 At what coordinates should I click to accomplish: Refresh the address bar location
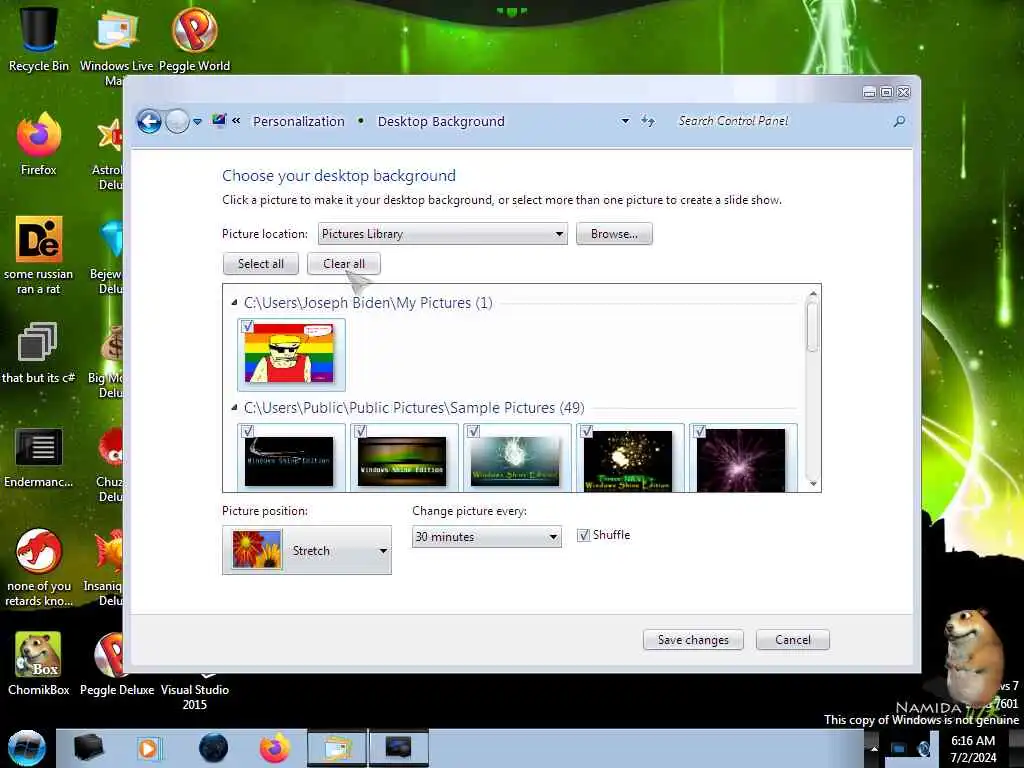(x=647, y=121)
